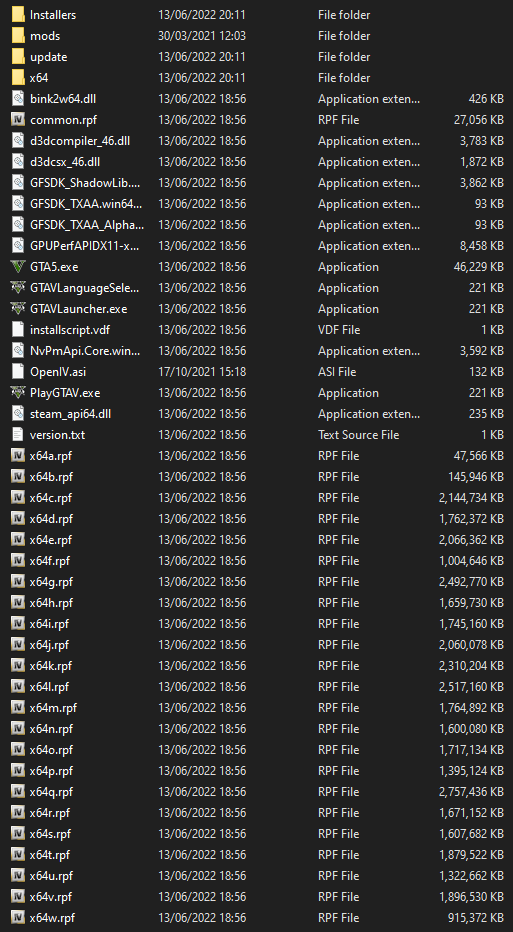Click the GTAVLanguageSelect application icon

click(19, 288)
